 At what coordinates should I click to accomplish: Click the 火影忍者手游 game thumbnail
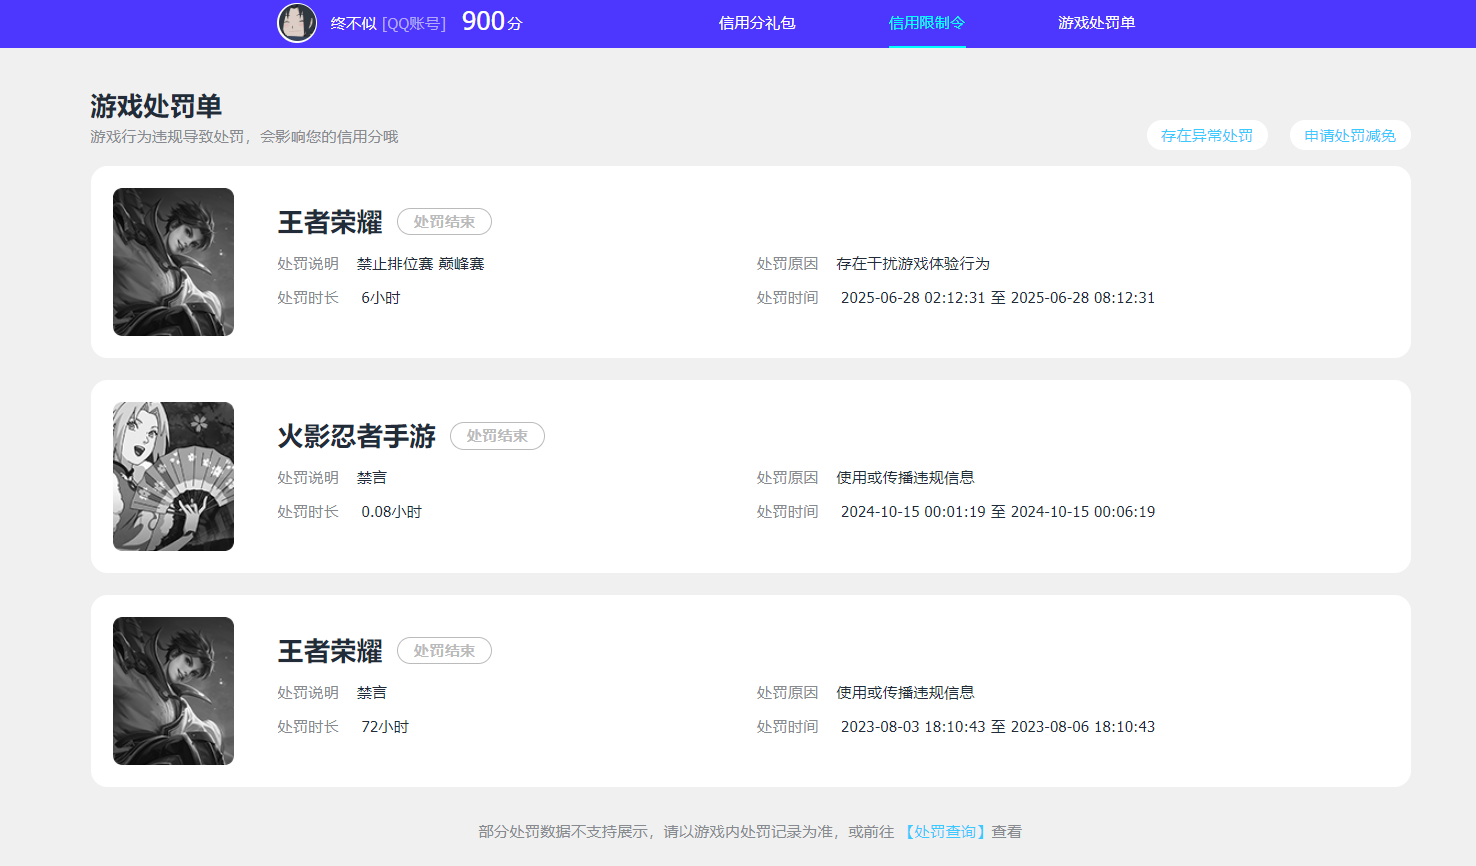(x=173, y=476)
